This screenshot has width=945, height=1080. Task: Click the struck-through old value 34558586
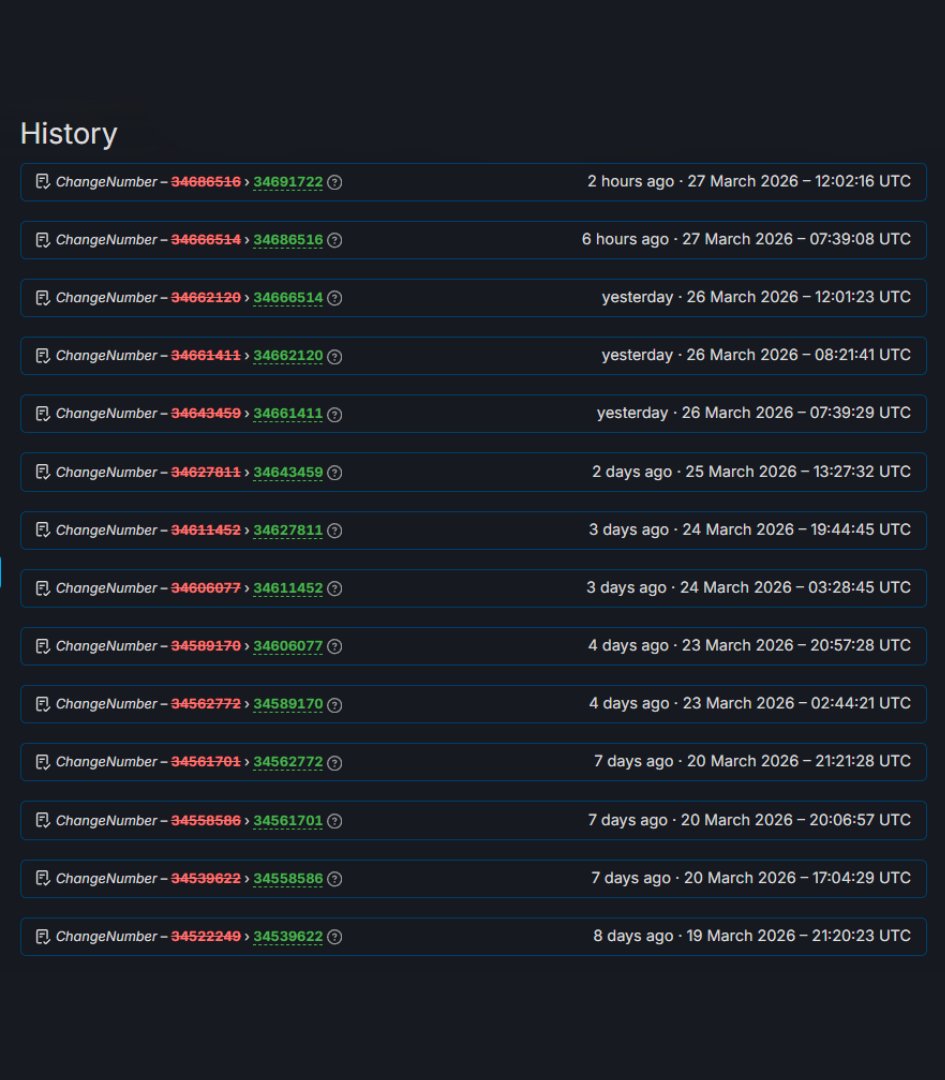[206, 820]
